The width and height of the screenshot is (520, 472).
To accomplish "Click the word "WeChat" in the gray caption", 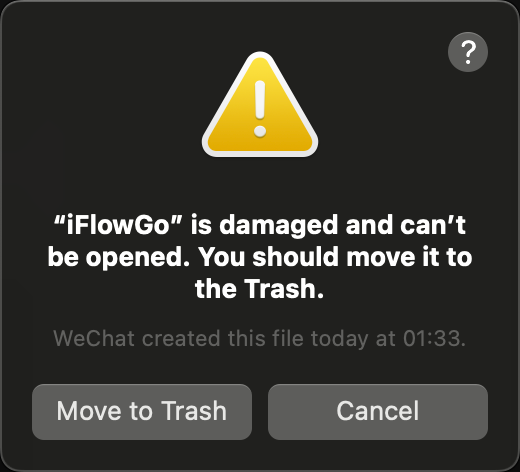I will tap(94, 338).
